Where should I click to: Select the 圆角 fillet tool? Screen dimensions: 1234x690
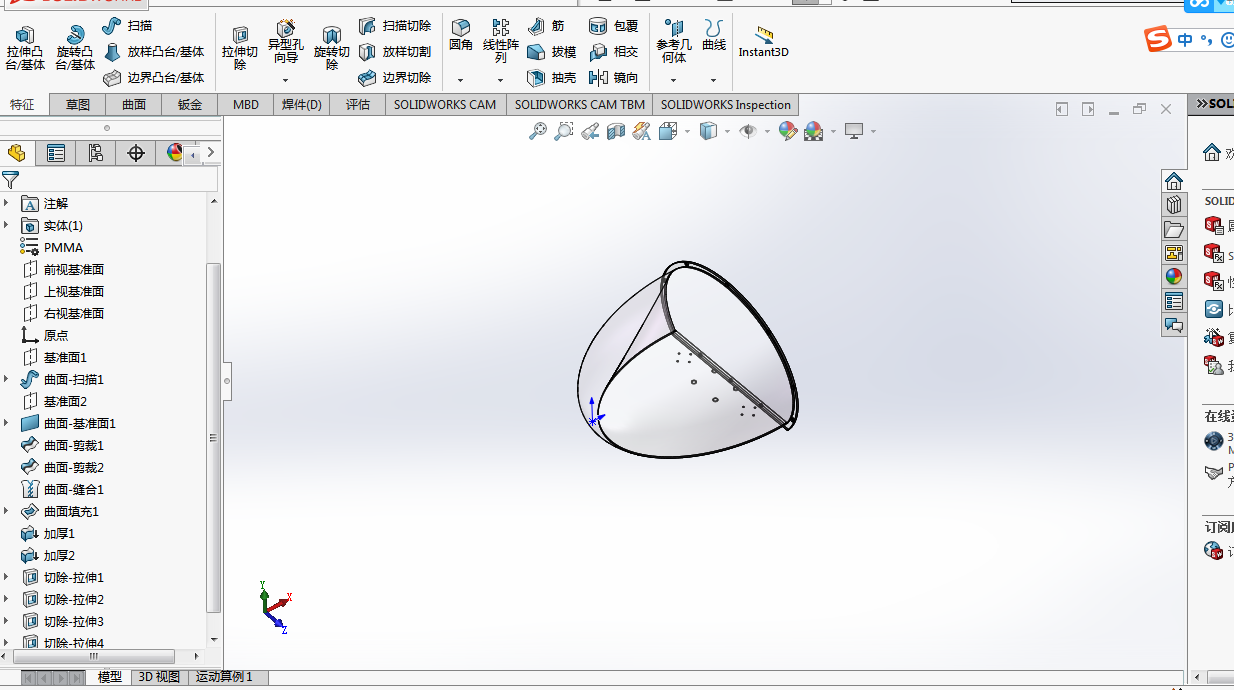(461, 35)
